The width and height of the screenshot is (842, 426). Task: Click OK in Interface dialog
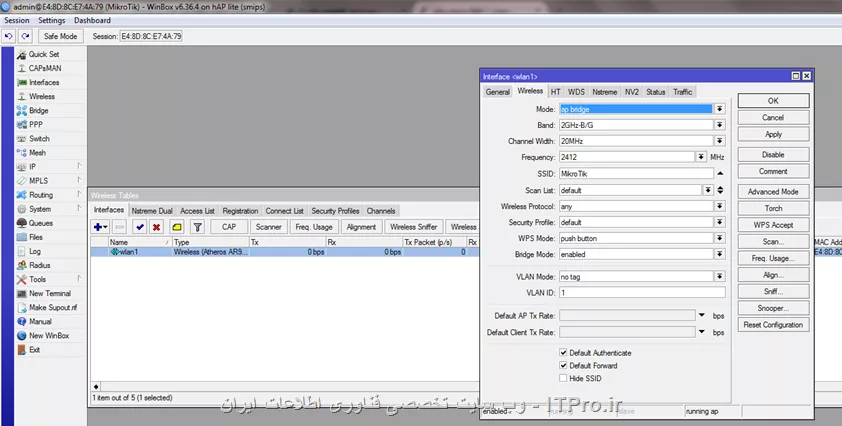tap(773, 100)
